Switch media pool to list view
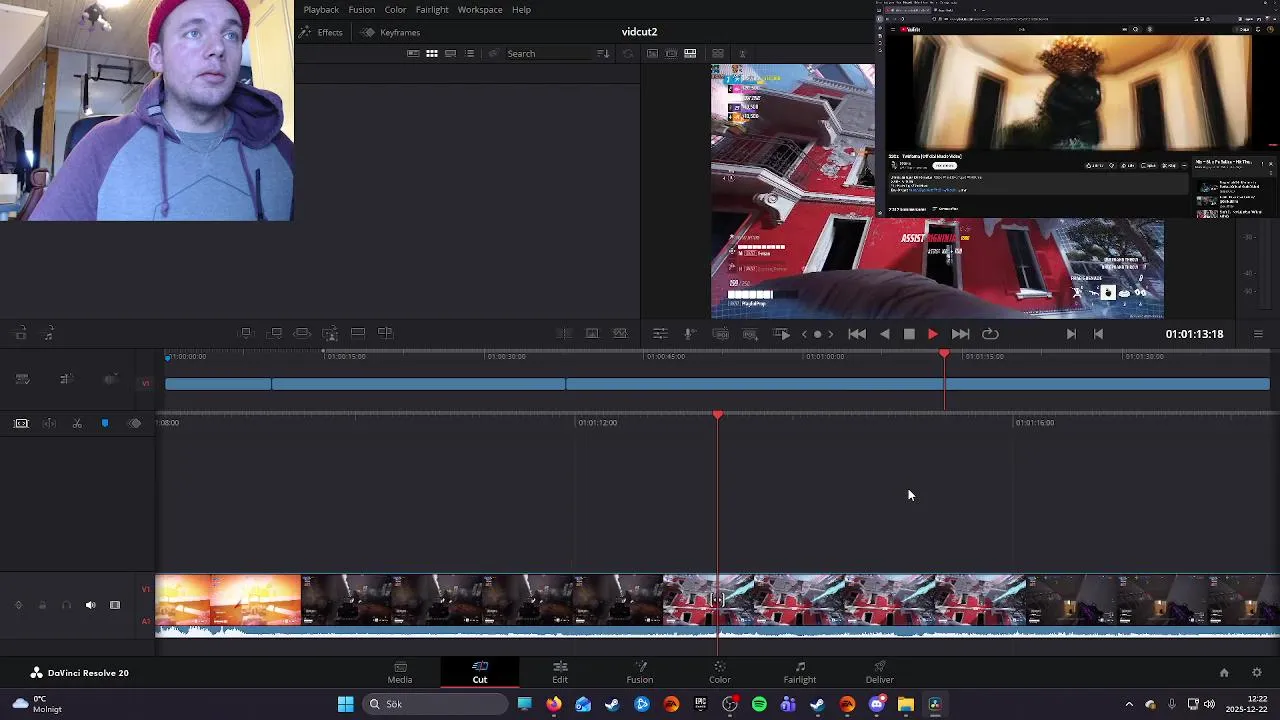This screenshot has height=720, width=1280. pyautogui.click(x=470, y=53)
